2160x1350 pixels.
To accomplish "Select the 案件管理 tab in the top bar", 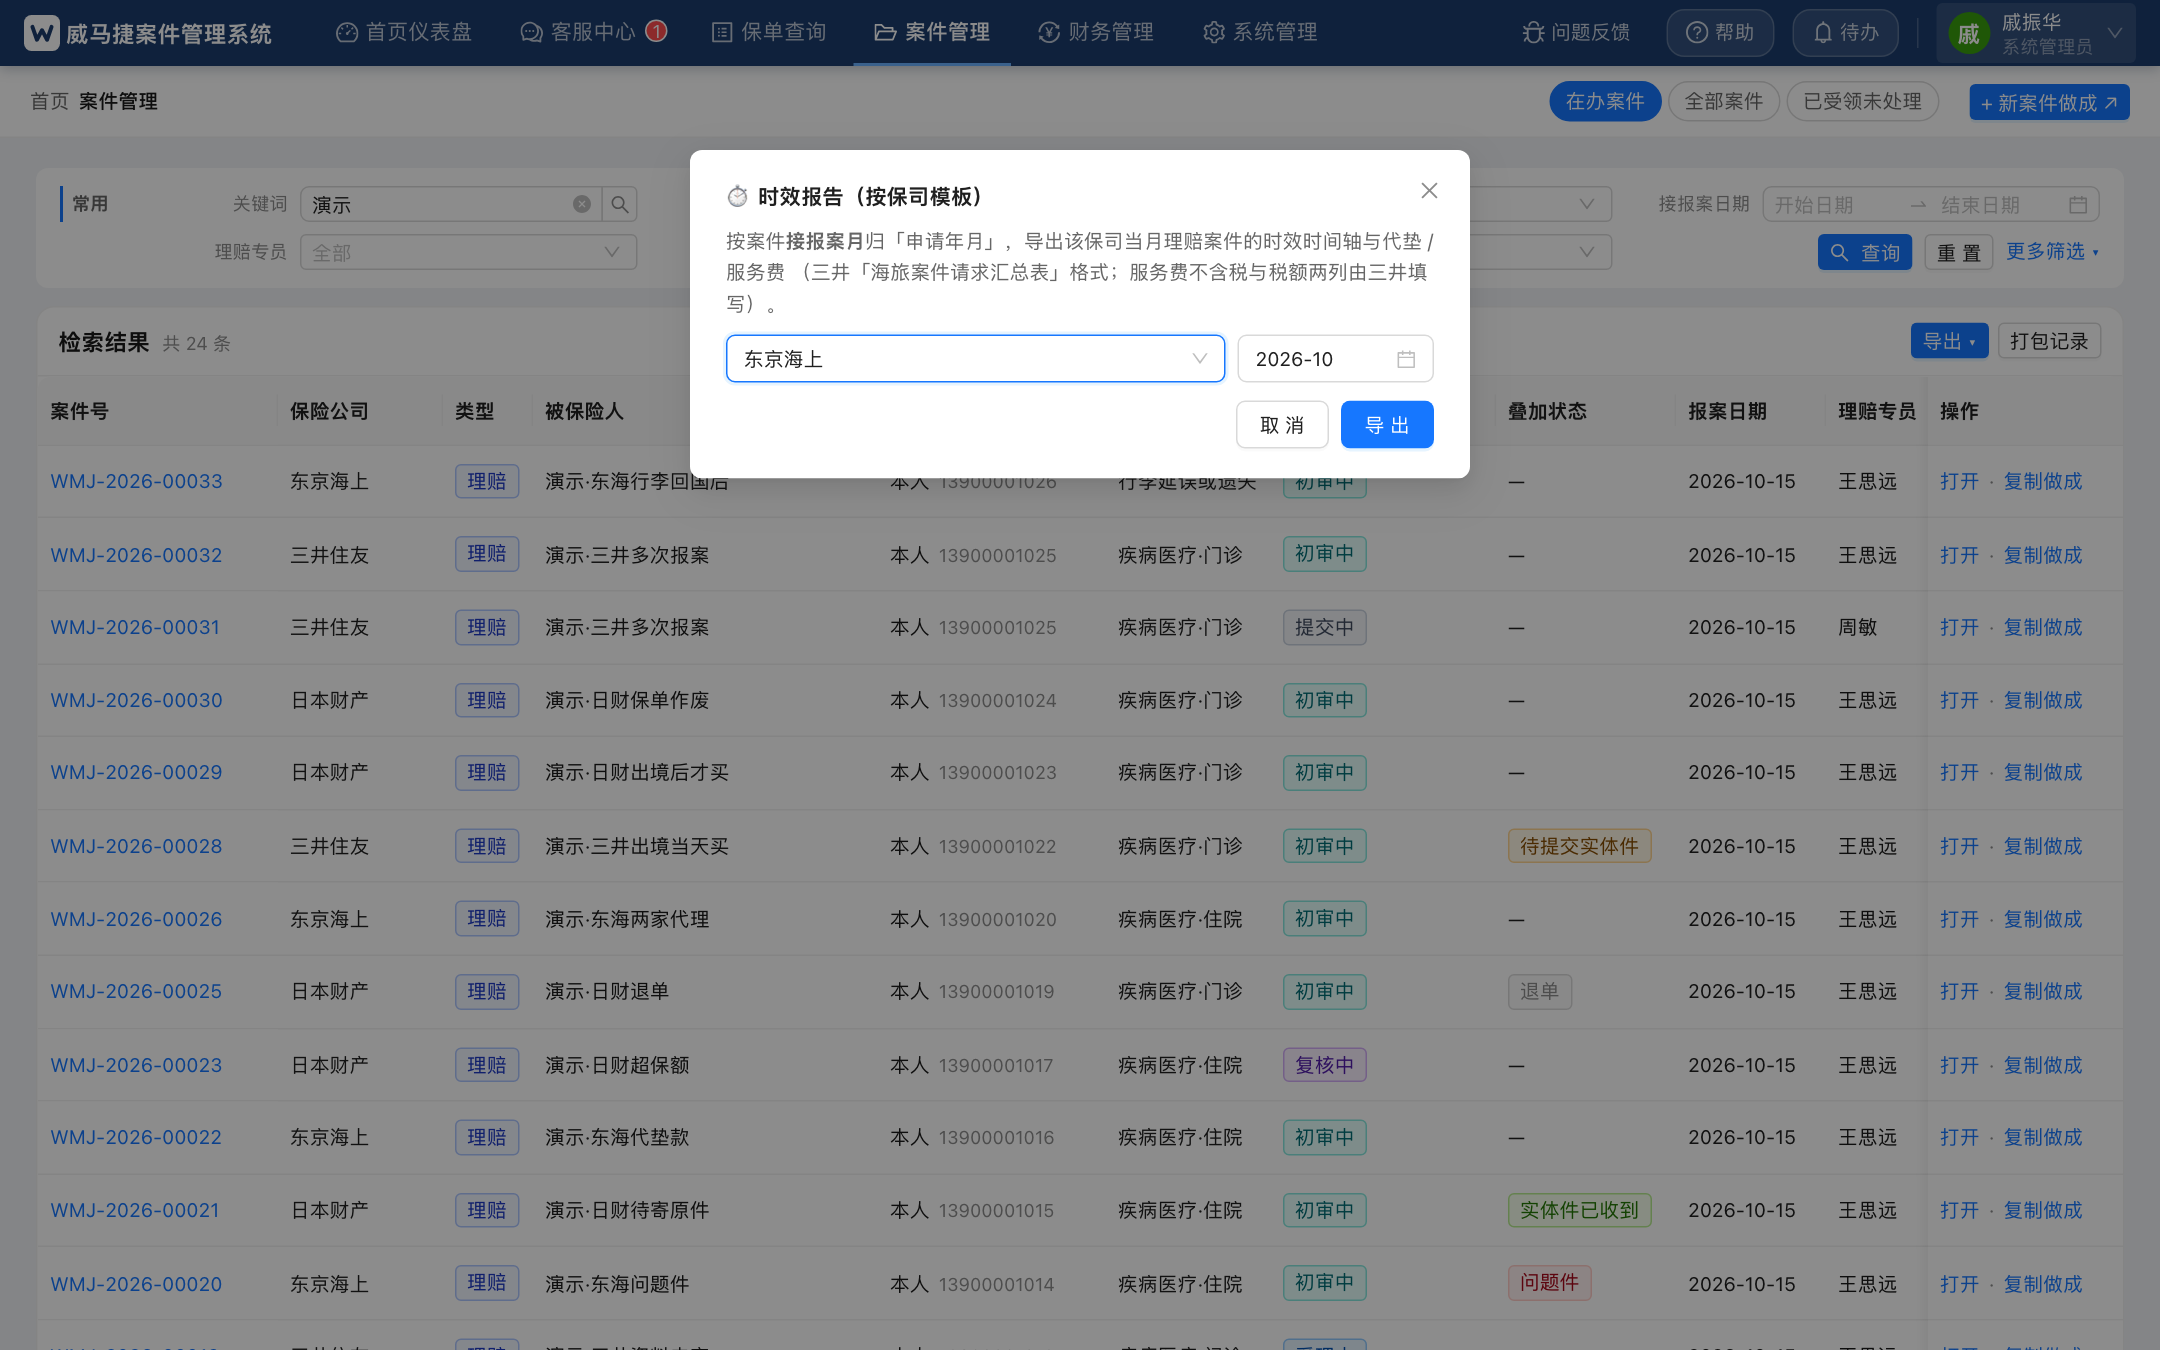I will click(x=932, y=33).
